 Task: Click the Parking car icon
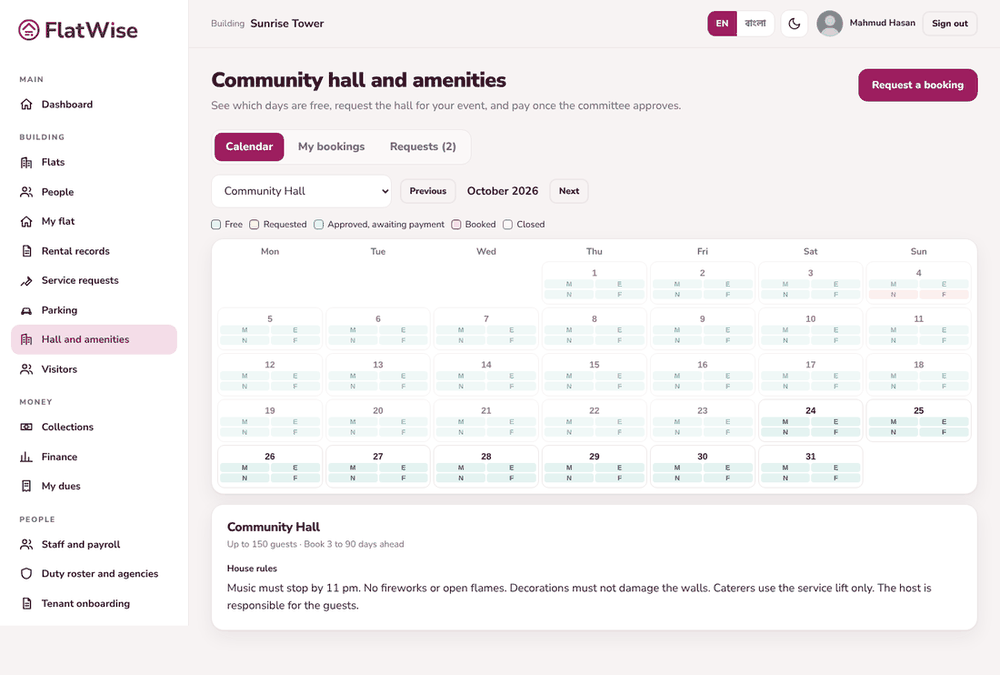point(26,310)
